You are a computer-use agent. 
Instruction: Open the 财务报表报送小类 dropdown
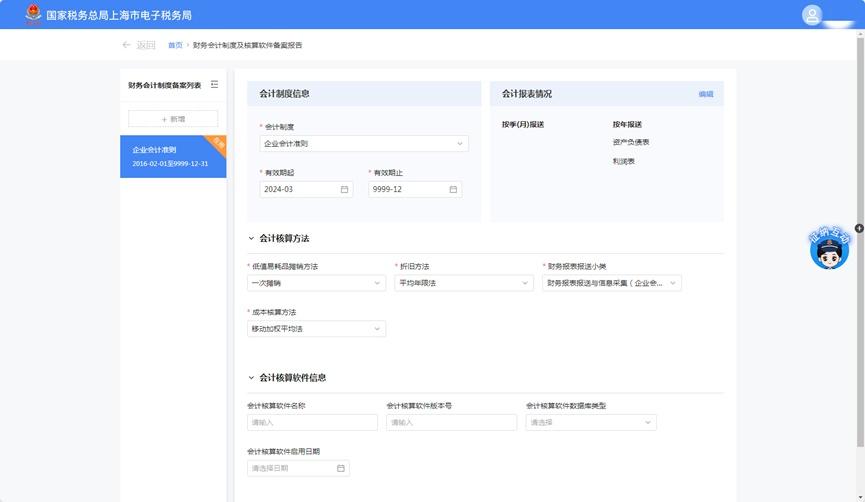tap(612, 283)
